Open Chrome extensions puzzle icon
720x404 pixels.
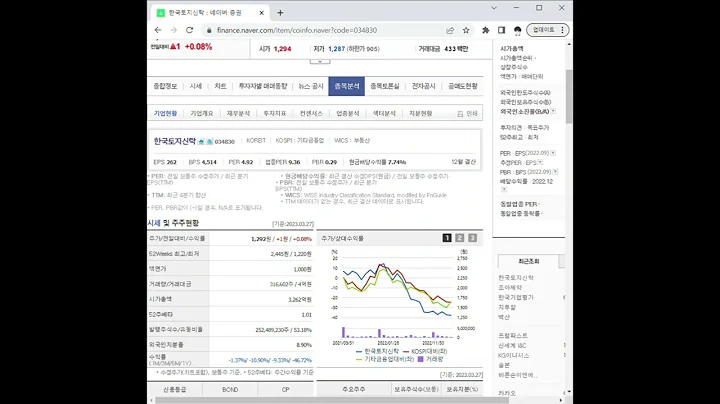pyautogui.click(x=485, y=30)
